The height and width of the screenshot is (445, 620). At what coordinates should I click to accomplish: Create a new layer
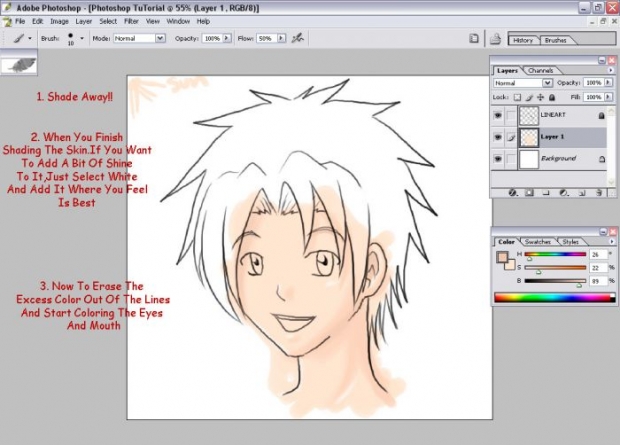pos(582,193)
